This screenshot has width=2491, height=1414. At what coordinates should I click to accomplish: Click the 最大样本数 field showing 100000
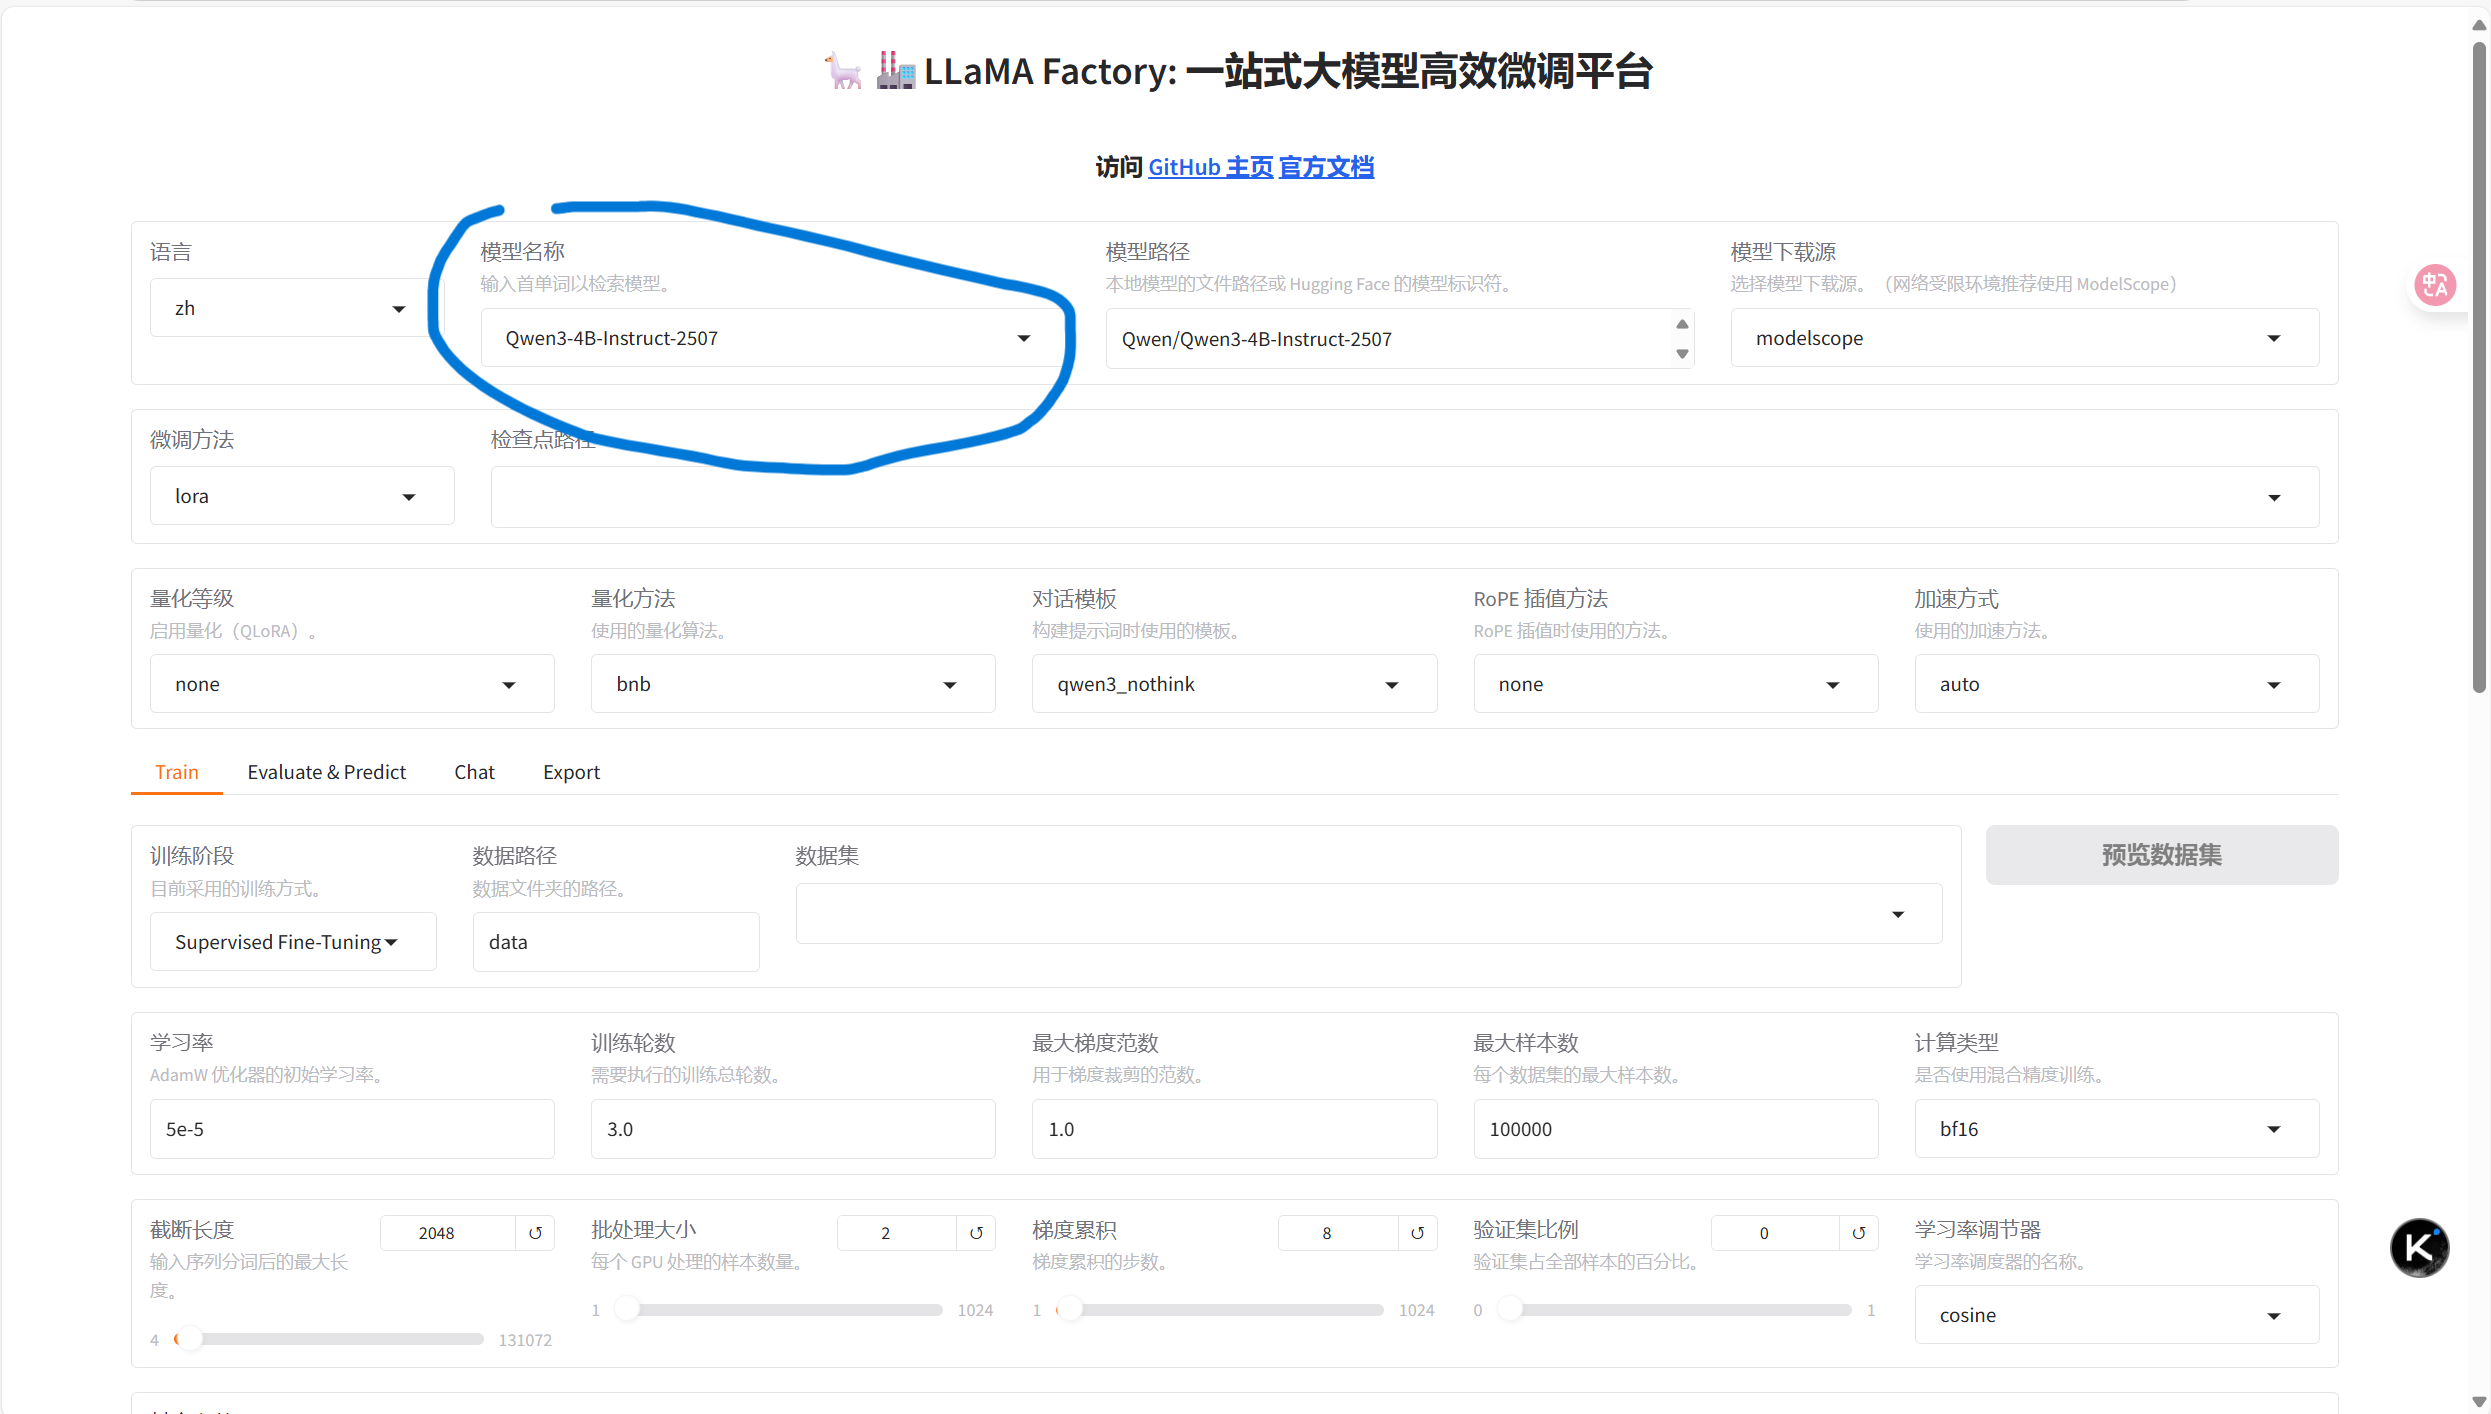[x=1675, y=1129]
